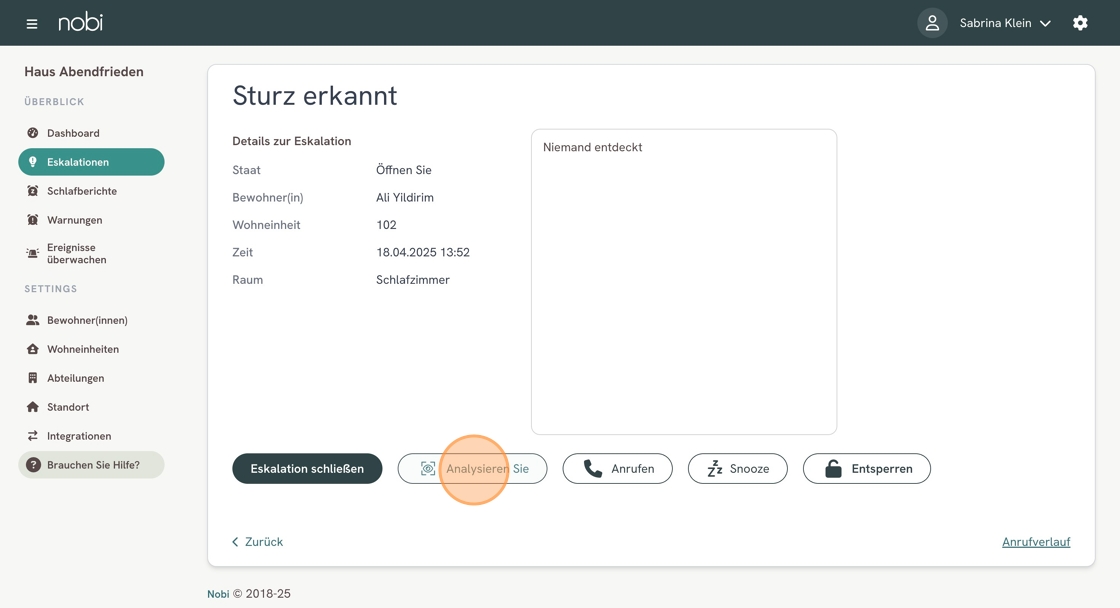Screen dimensions: 1120x608
Task: Open the Anrufverlauf call history link
Action: 1035,542
